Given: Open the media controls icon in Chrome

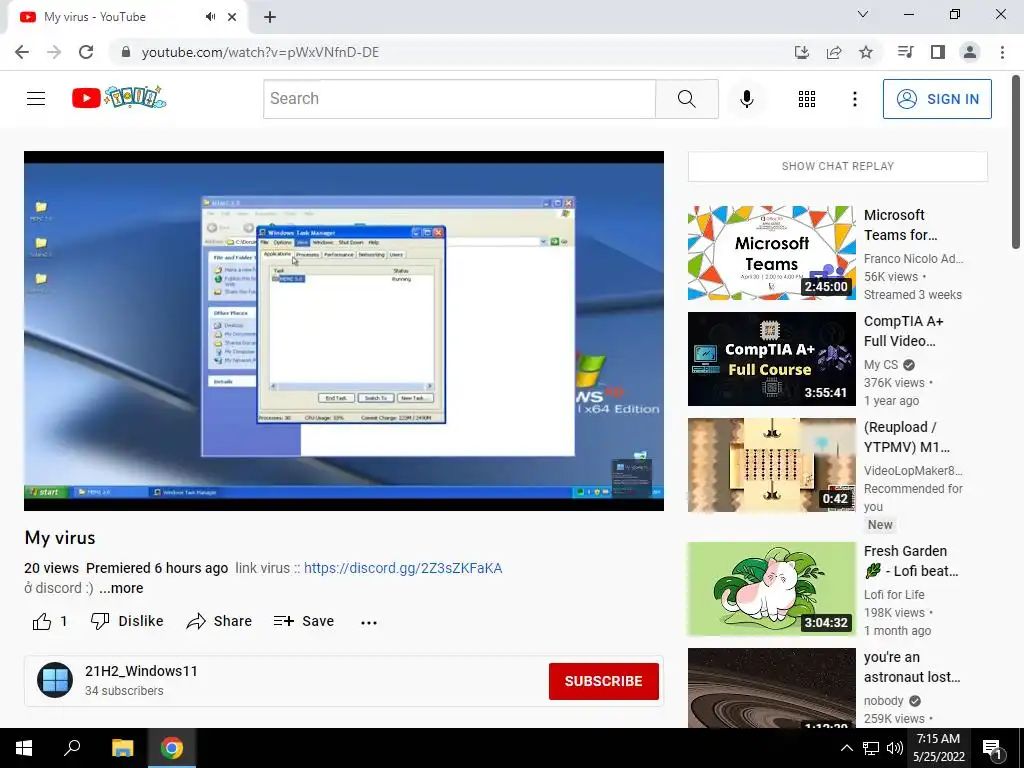Looking at the screenshot, I should 905,52.
